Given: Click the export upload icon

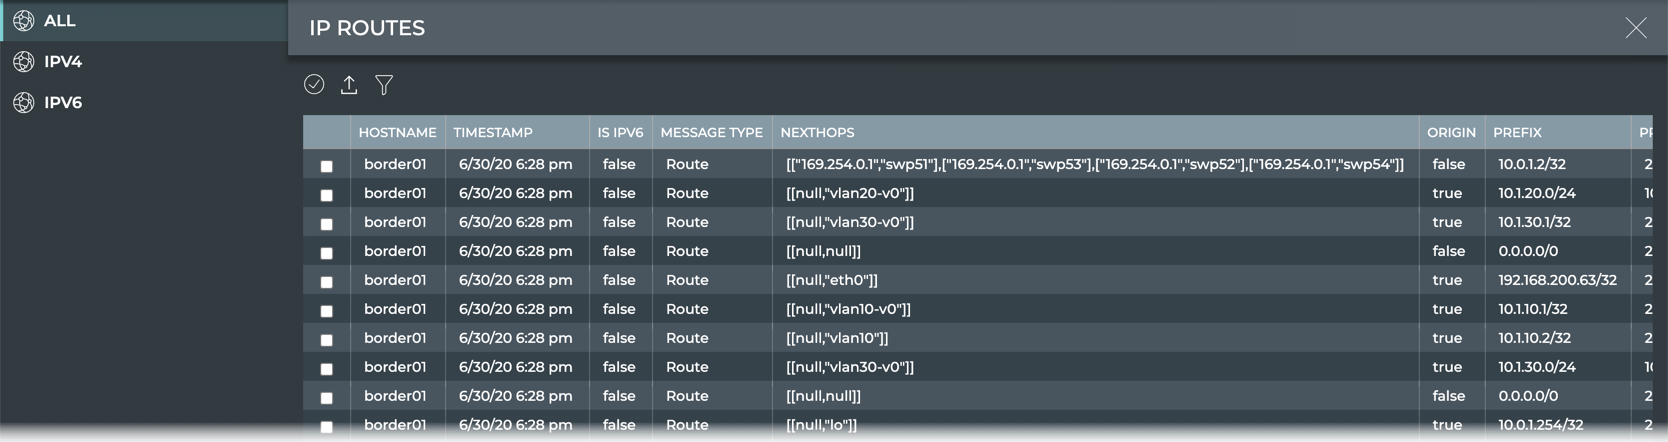Looking at the screenshot, I should (349, 85).
